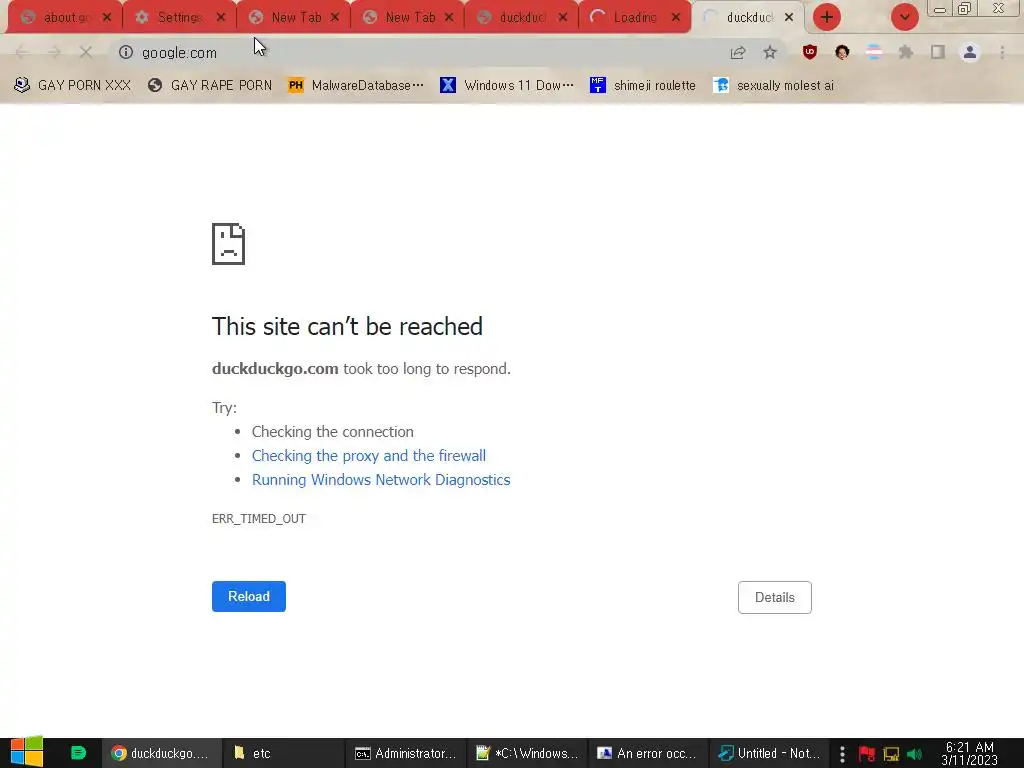View site information icon beside google.com
The image size is (1024, 768).
(x=126, y=52)
